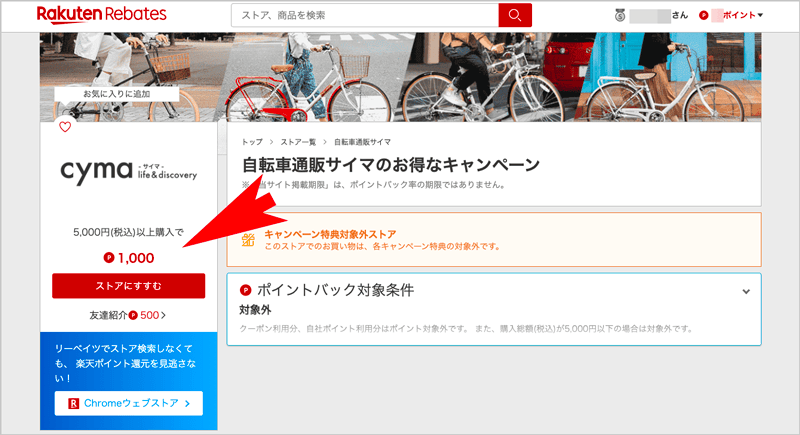Screen dimensions: 800x435
Task: Submit search with the magnifier button
Action: click(515, 15)
